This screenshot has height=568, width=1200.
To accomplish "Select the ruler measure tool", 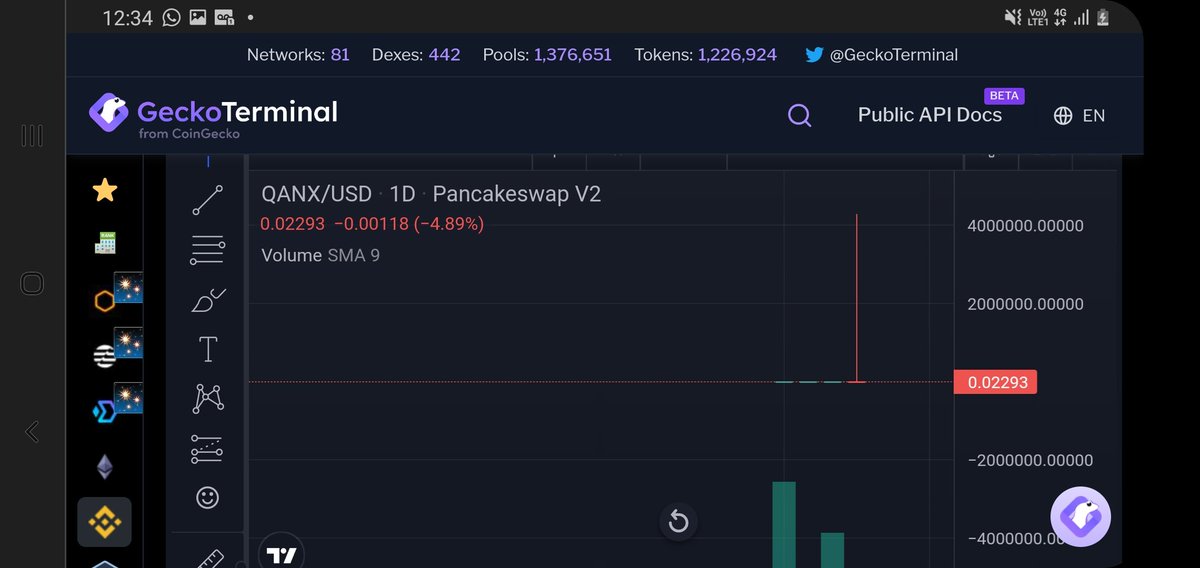I will point(208,558).
